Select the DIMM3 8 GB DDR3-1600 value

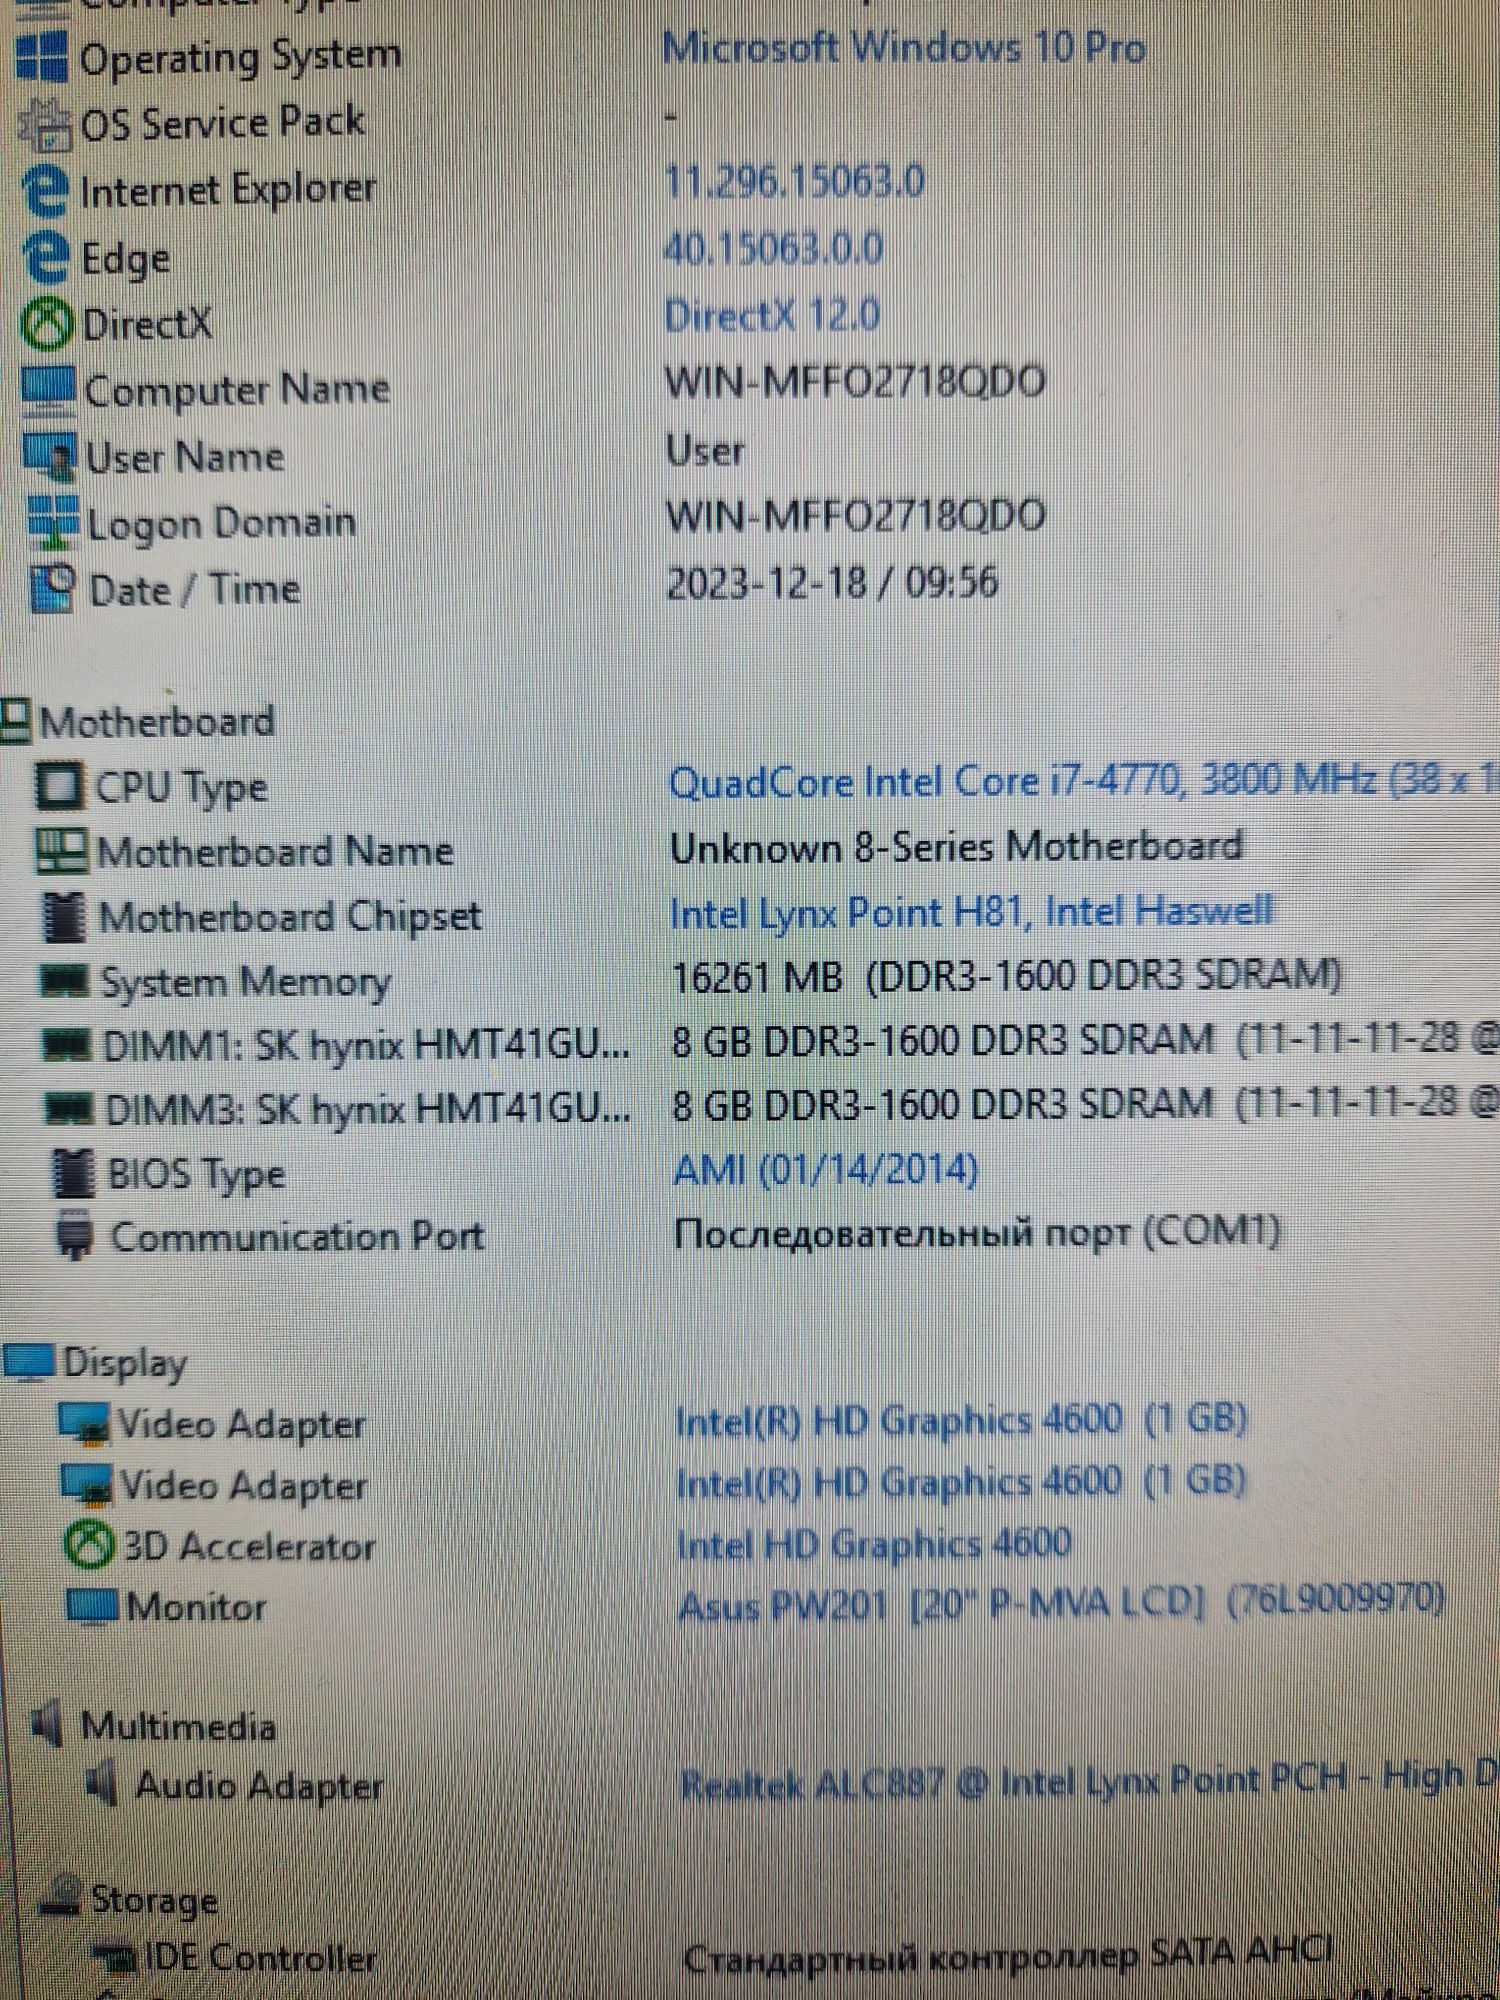1086,1104
